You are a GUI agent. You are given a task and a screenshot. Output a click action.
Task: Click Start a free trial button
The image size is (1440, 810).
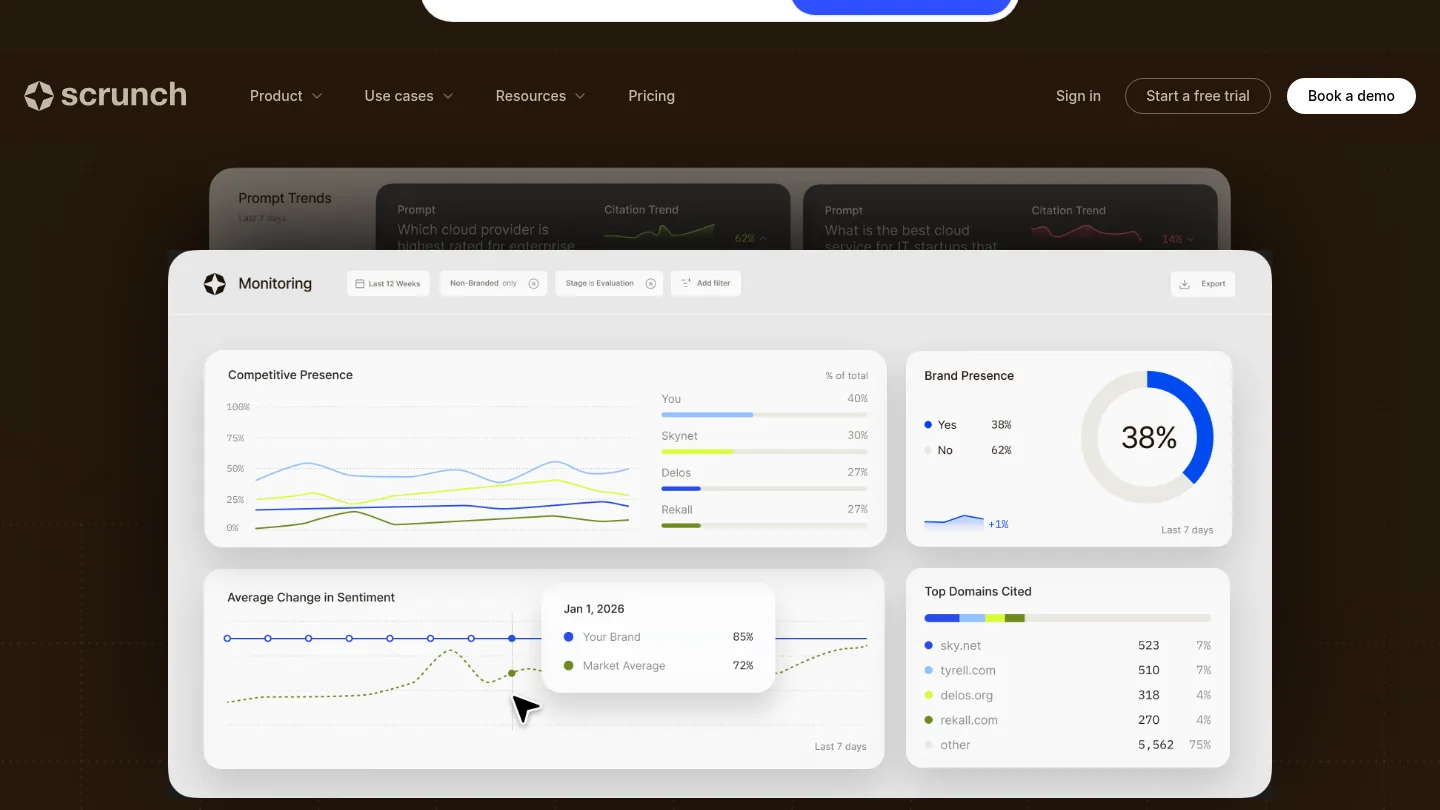pyautogui.click(x=1198, y=96)
